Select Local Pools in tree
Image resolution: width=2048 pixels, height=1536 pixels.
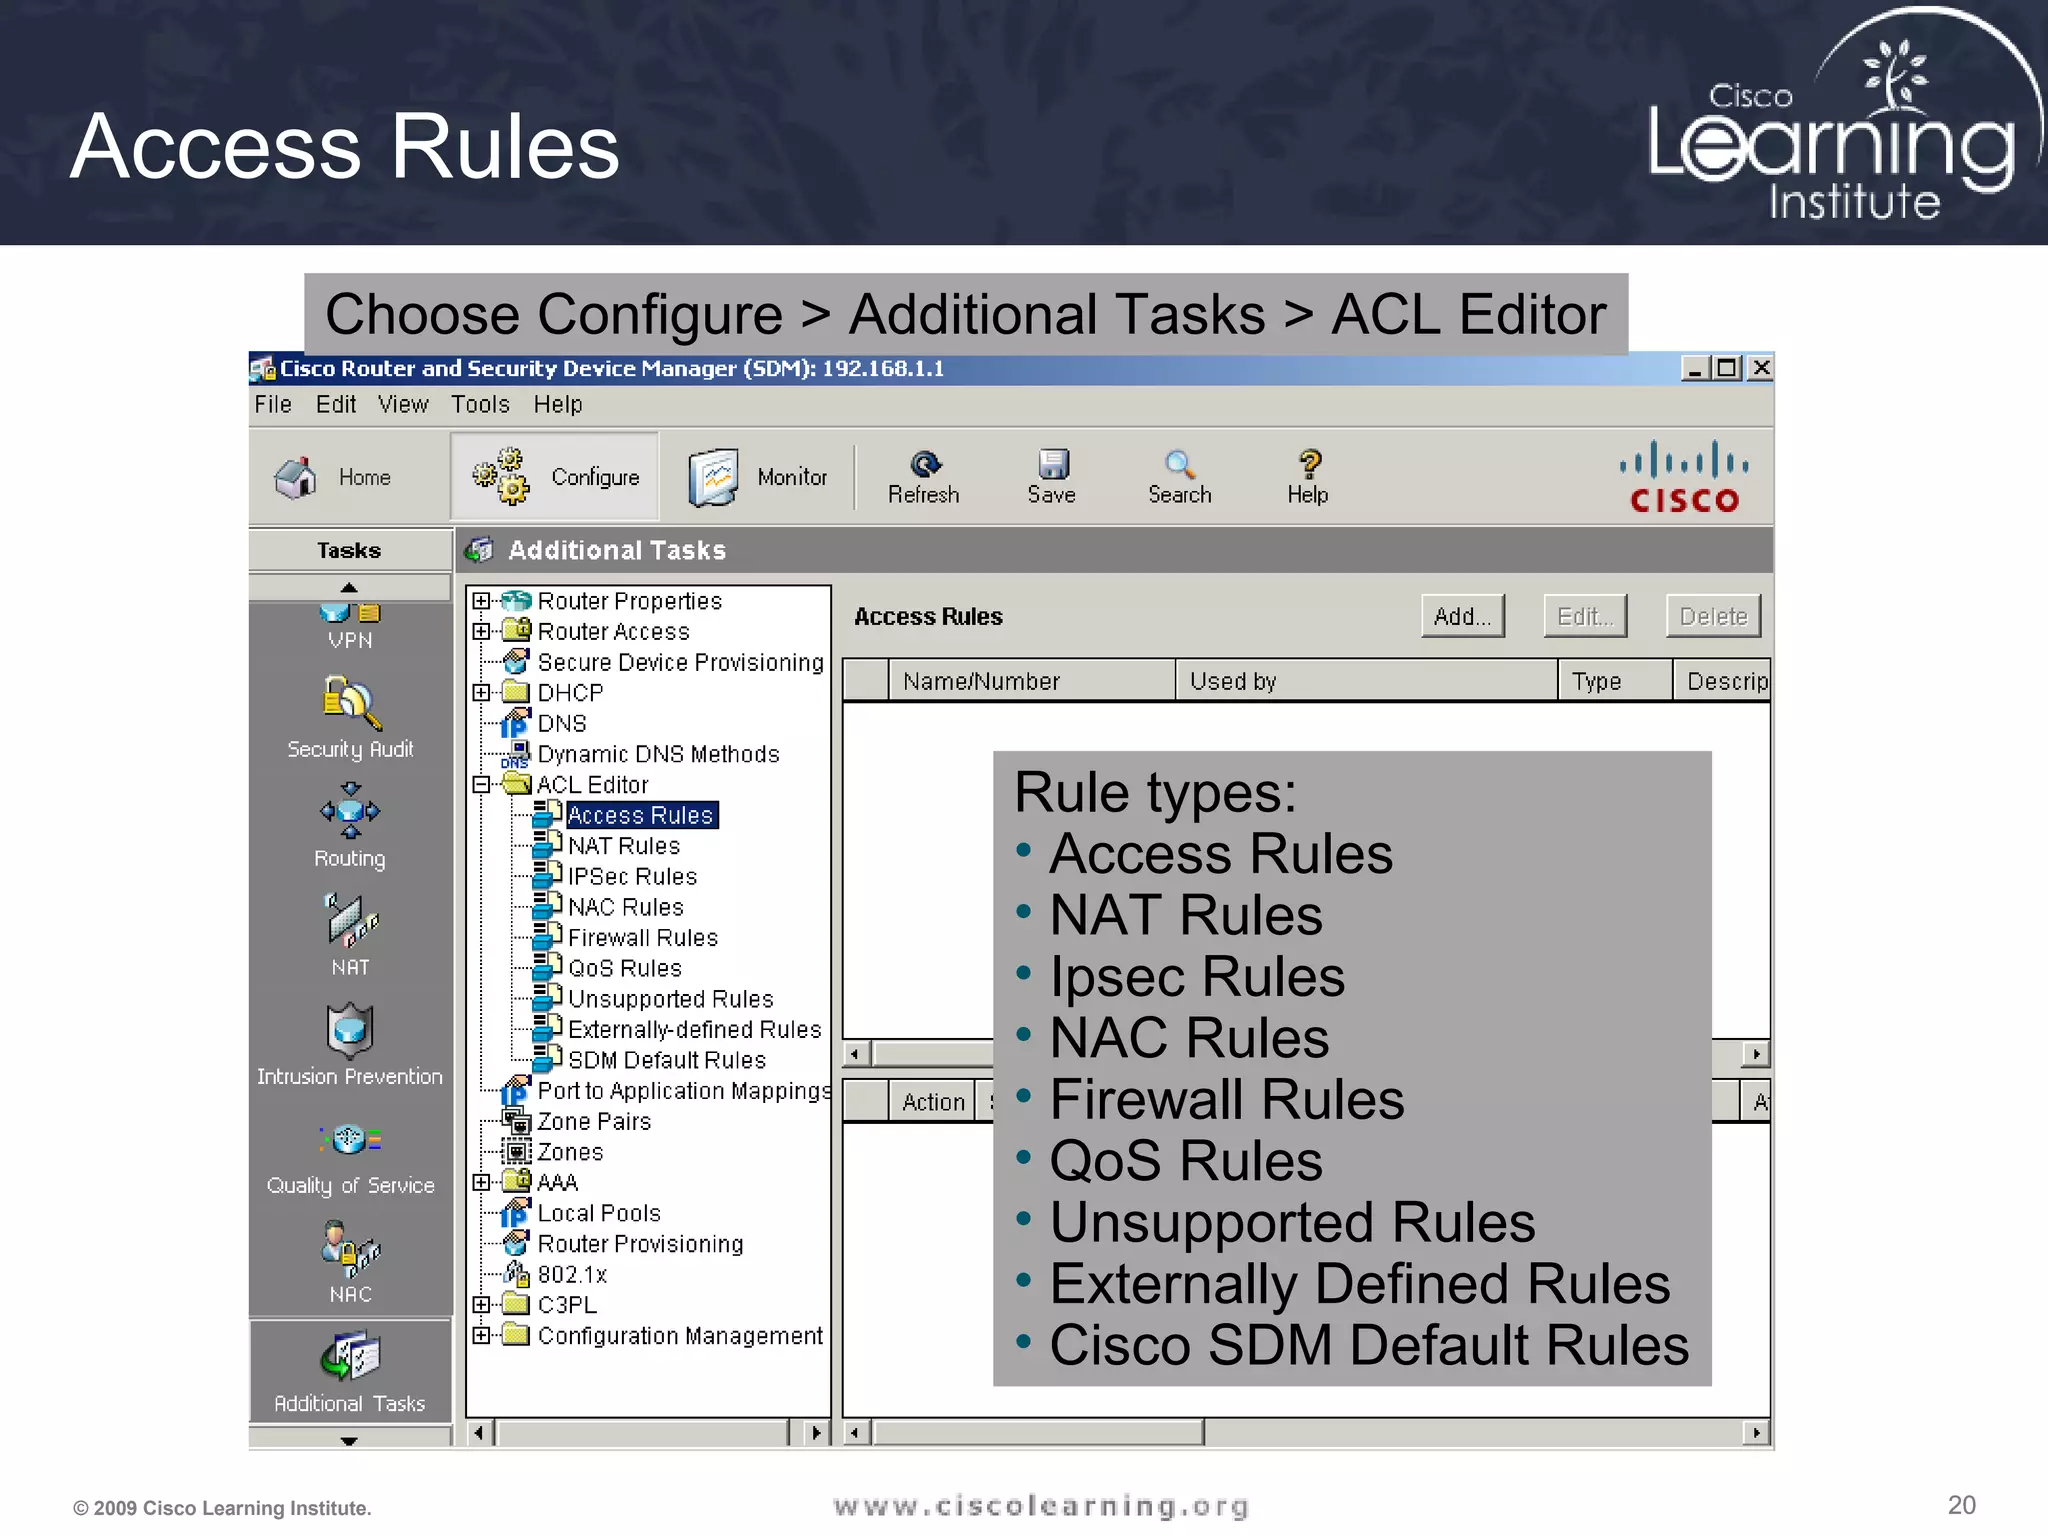click(599, 1213)
